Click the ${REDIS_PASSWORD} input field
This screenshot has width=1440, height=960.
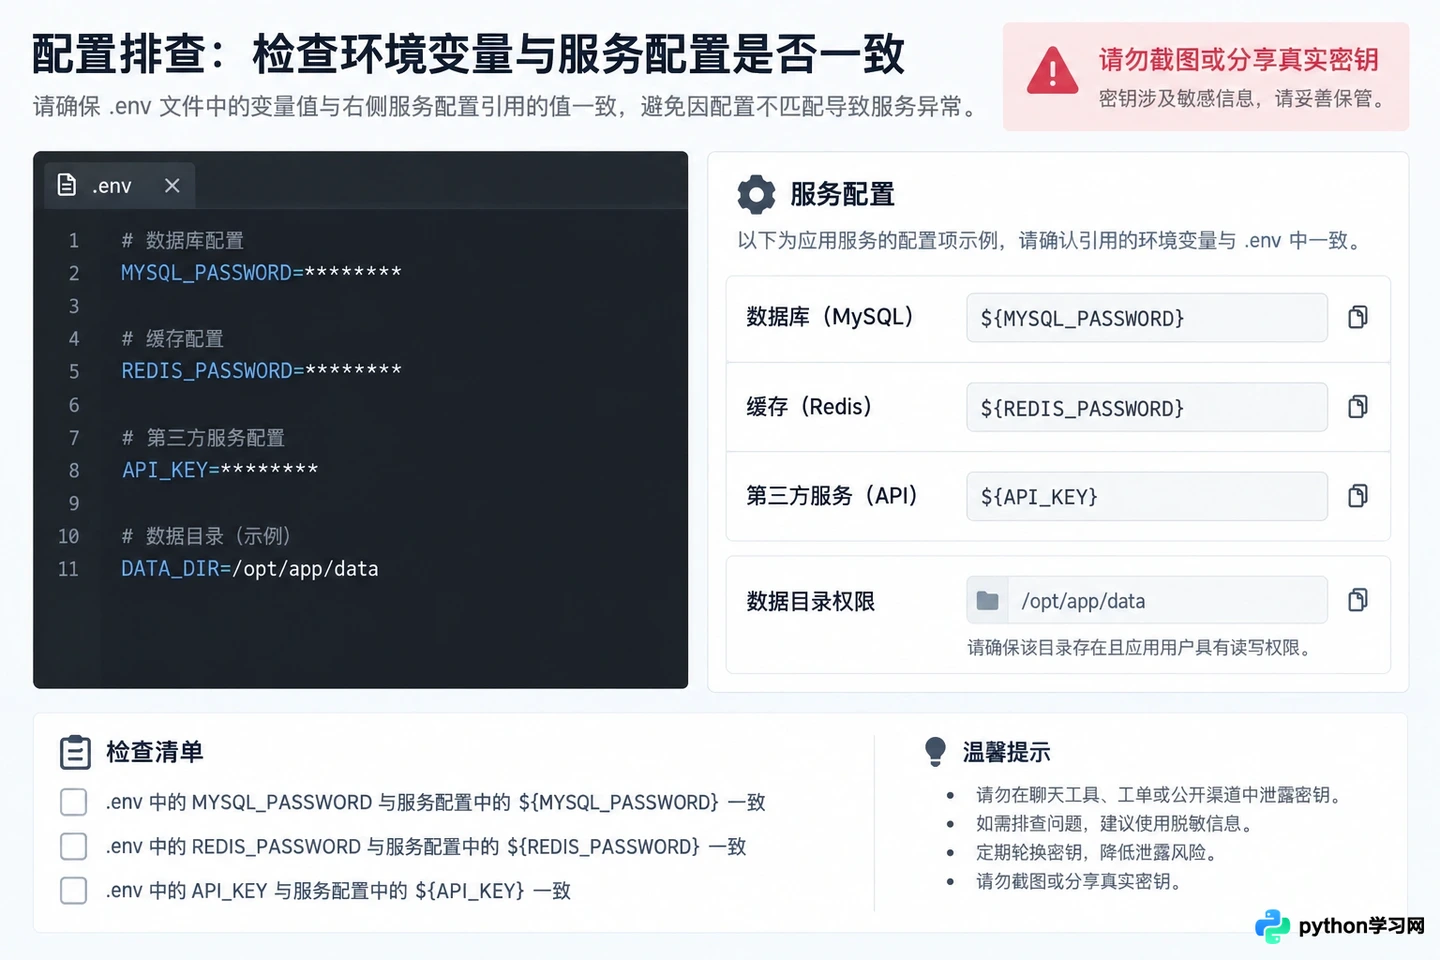click(x=1147, y=407)
